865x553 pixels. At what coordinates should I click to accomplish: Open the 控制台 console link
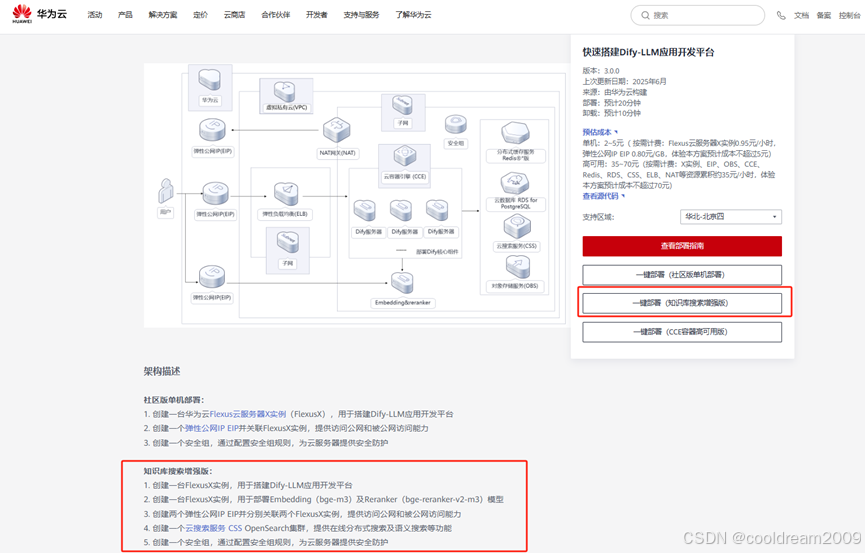[850, 15]
